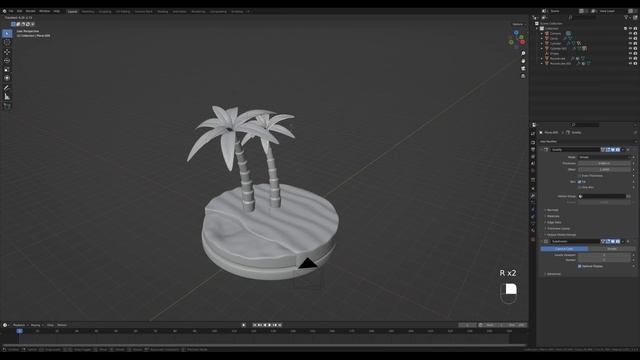The width and height of the screenshot is (640, 360).
Task: Open Solidify Mode dropdown
Action: tap(604, 157)
